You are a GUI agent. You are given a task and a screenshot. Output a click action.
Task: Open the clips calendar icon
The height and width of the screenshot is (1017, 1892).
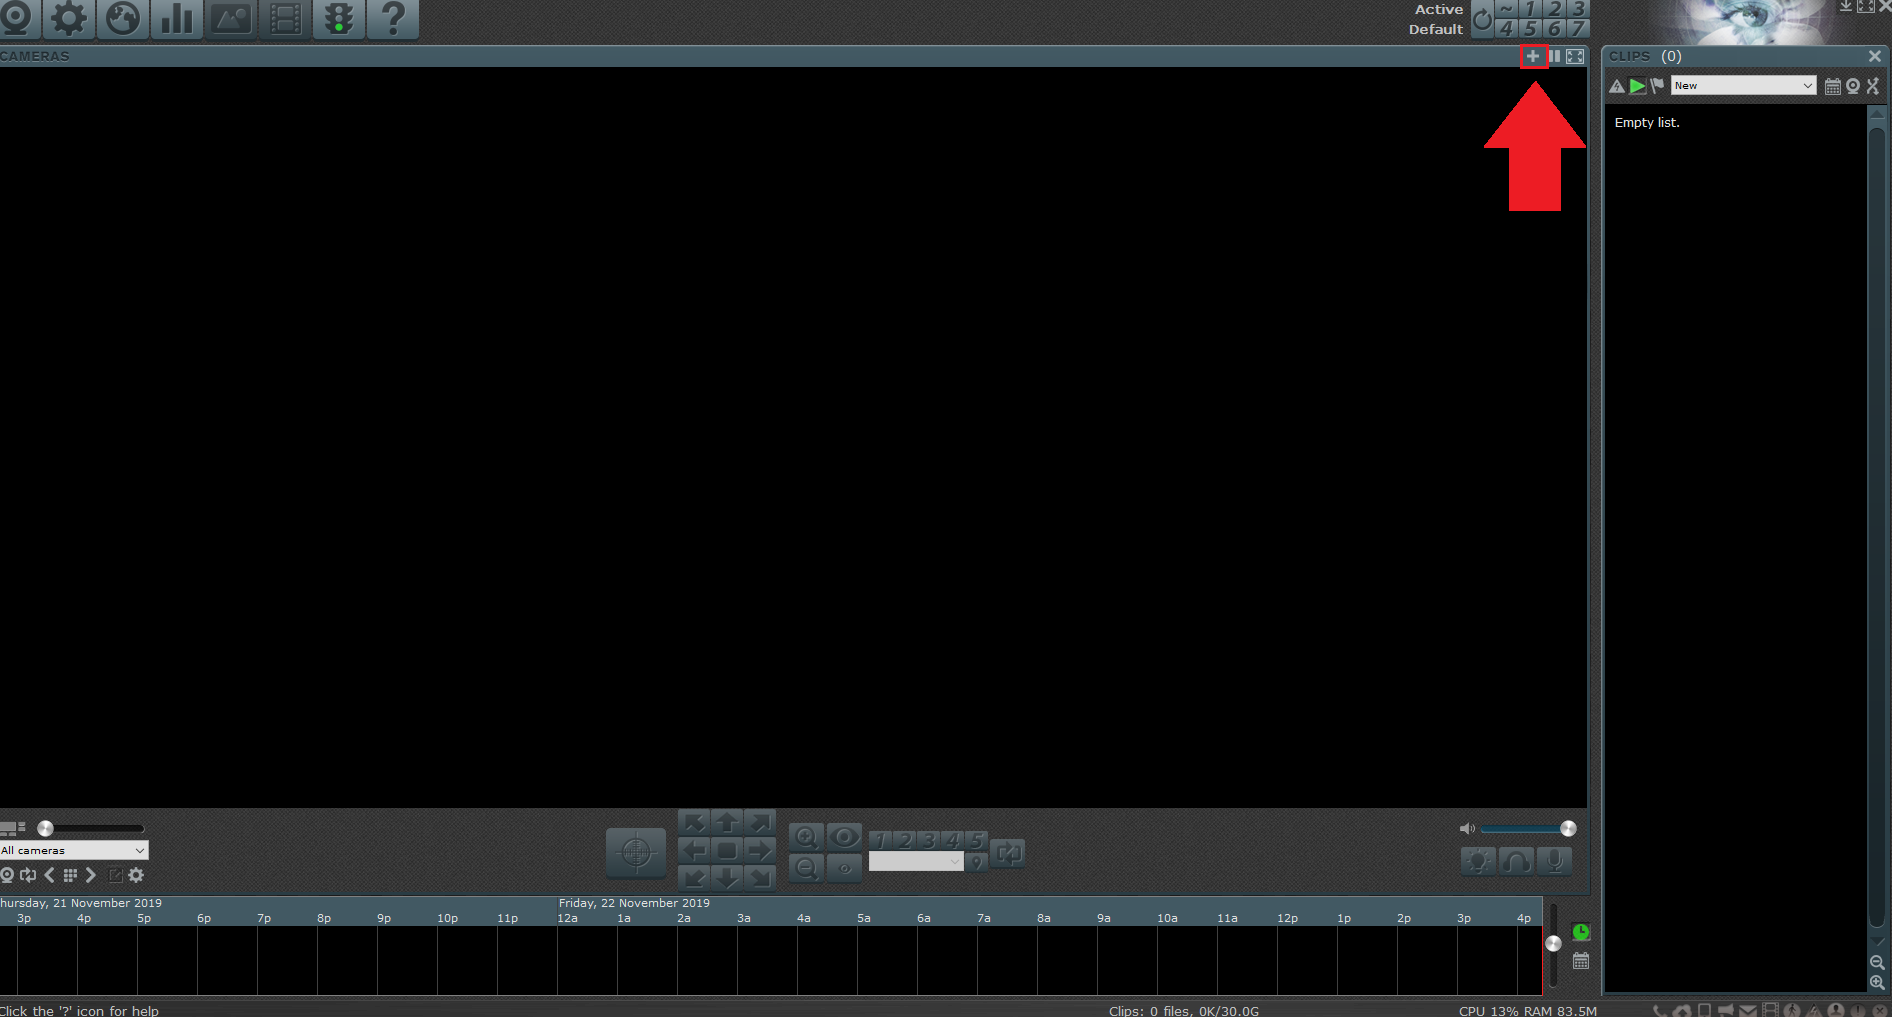pyautogui.click(x=1832, y=87)
